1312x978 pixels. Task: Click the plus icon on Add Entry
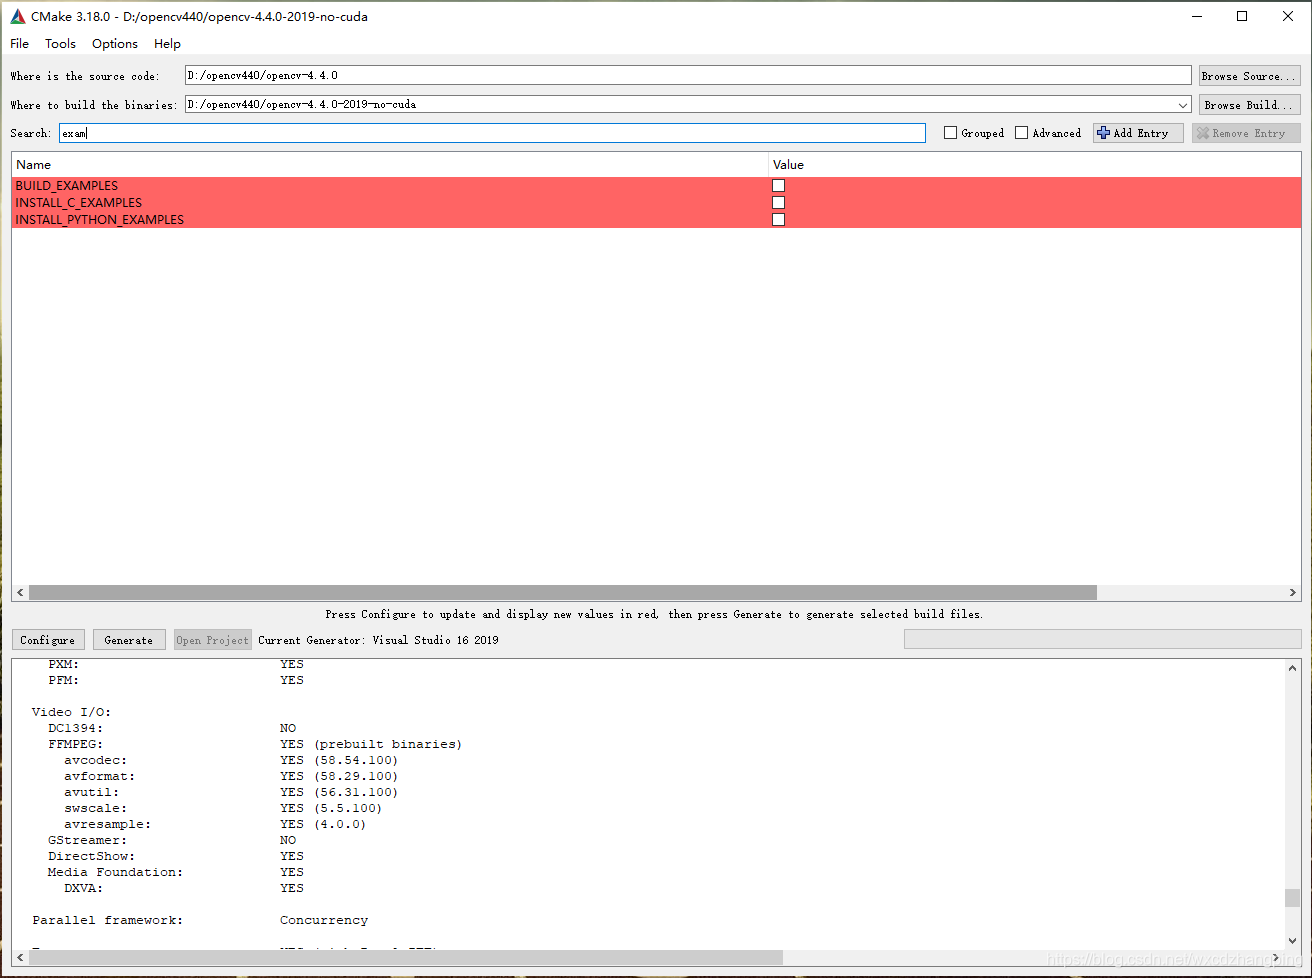click(x=1103, y=133)
